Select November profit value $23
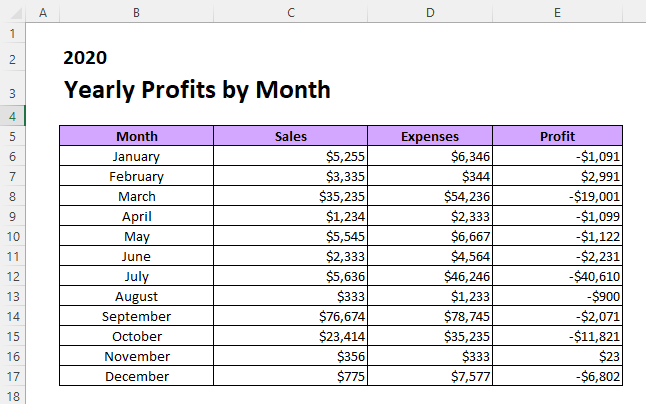The width and height of the screenshot is (646, 404). 557,356
